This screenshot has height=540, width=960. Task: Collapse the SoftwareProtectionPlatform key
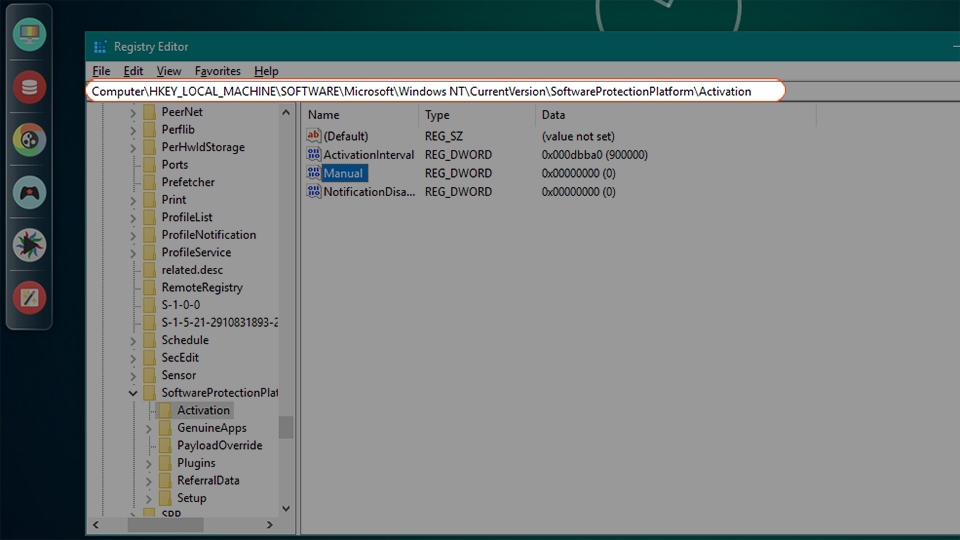pyautogui.click(x=133, y=393)
